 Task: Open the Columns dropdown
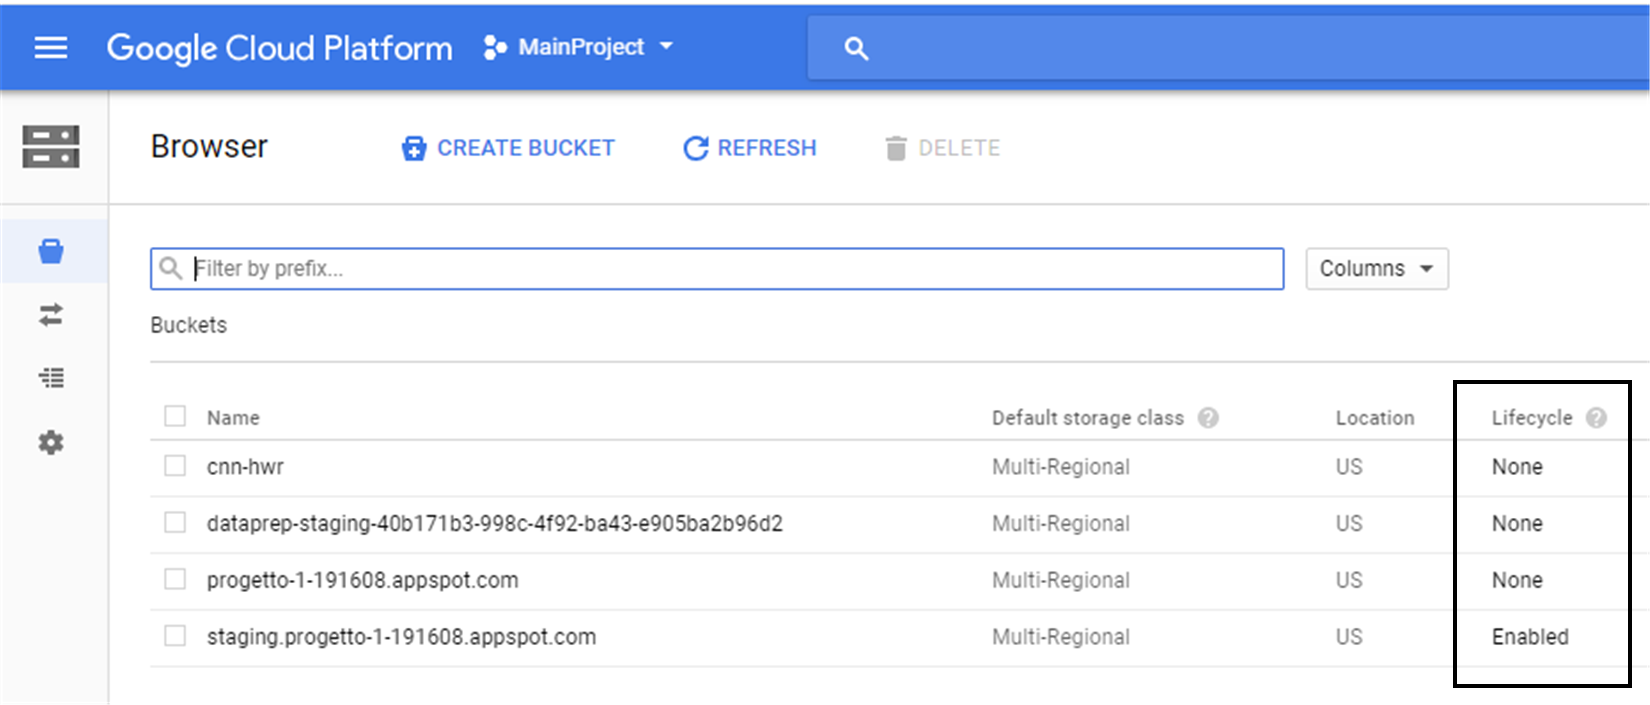[x=1377, y=269]
